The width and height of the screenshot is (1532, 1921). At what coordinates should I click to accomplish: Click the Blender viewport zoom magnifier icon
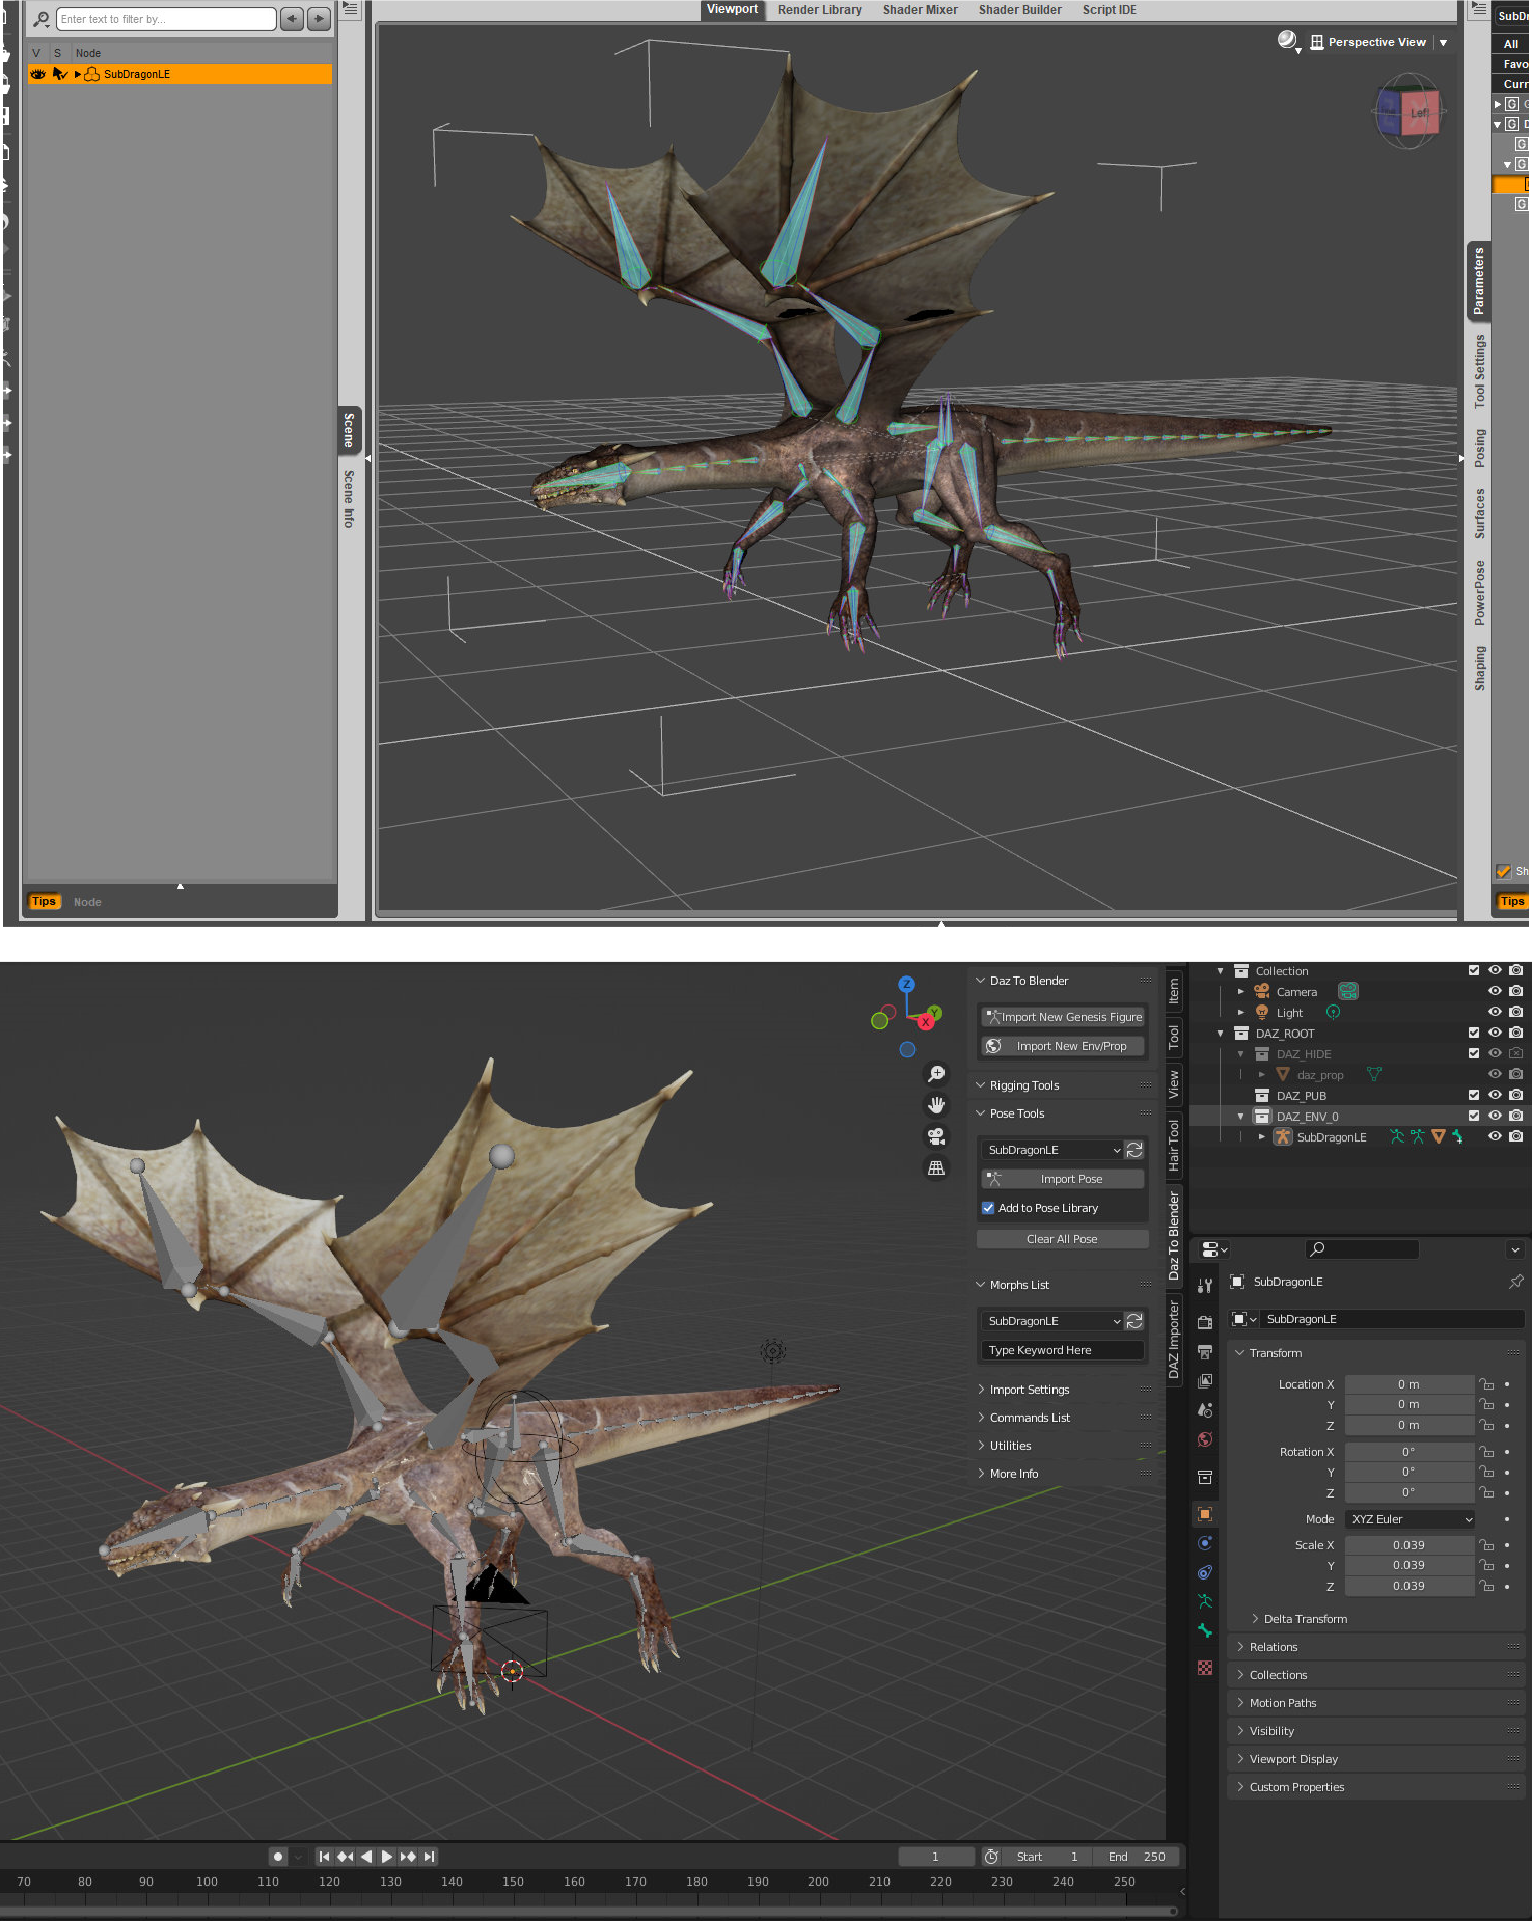(936, 1074)
